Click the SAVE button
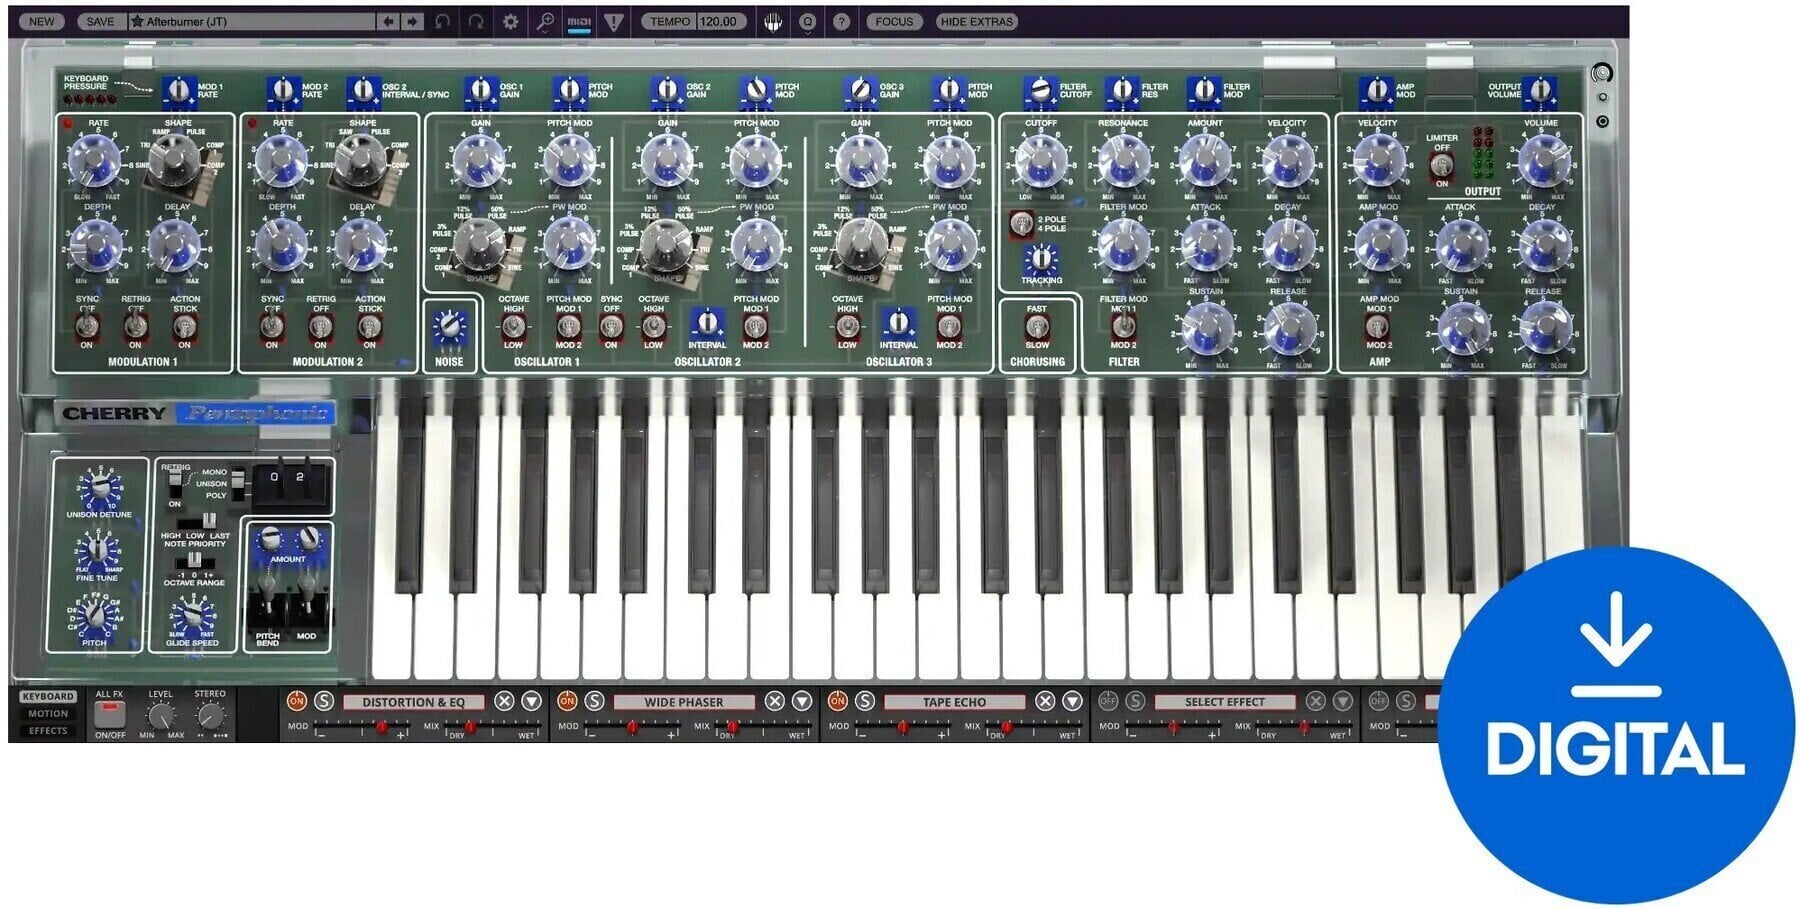1800x909 pixels. pyautogui.click(x=100, y=21)
